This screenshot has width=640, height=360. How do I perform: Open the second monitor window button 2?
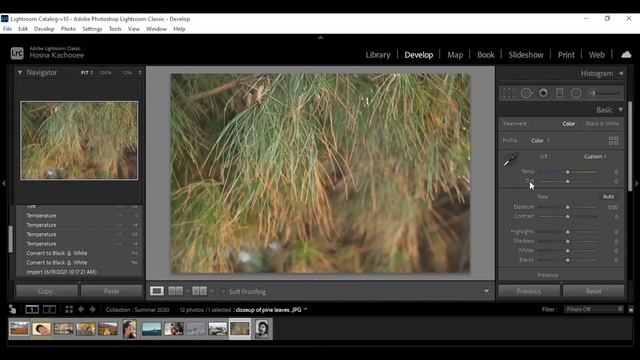pos(49,309)
